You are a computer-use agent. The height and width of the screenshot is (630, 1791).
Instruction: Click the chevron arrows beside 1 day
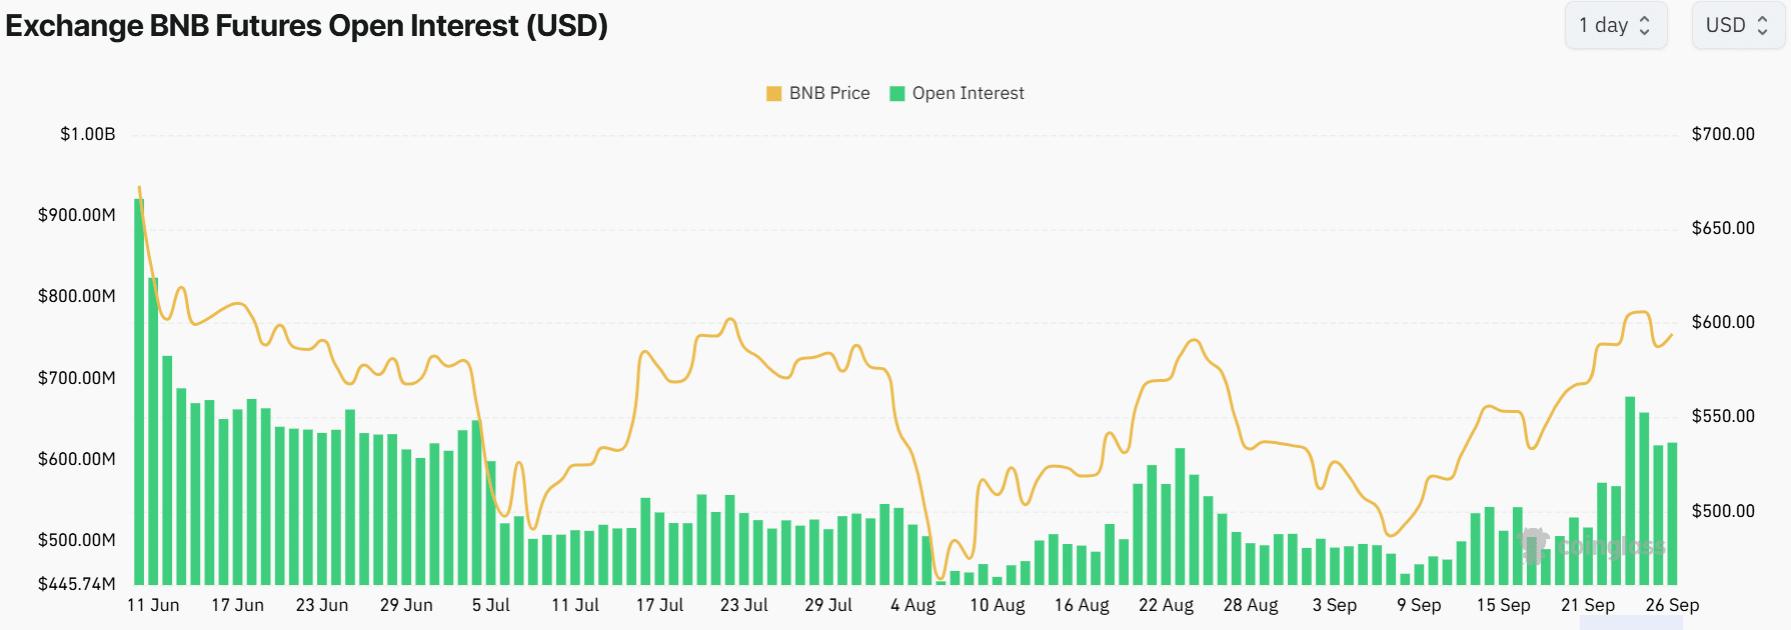[1644, 26]
